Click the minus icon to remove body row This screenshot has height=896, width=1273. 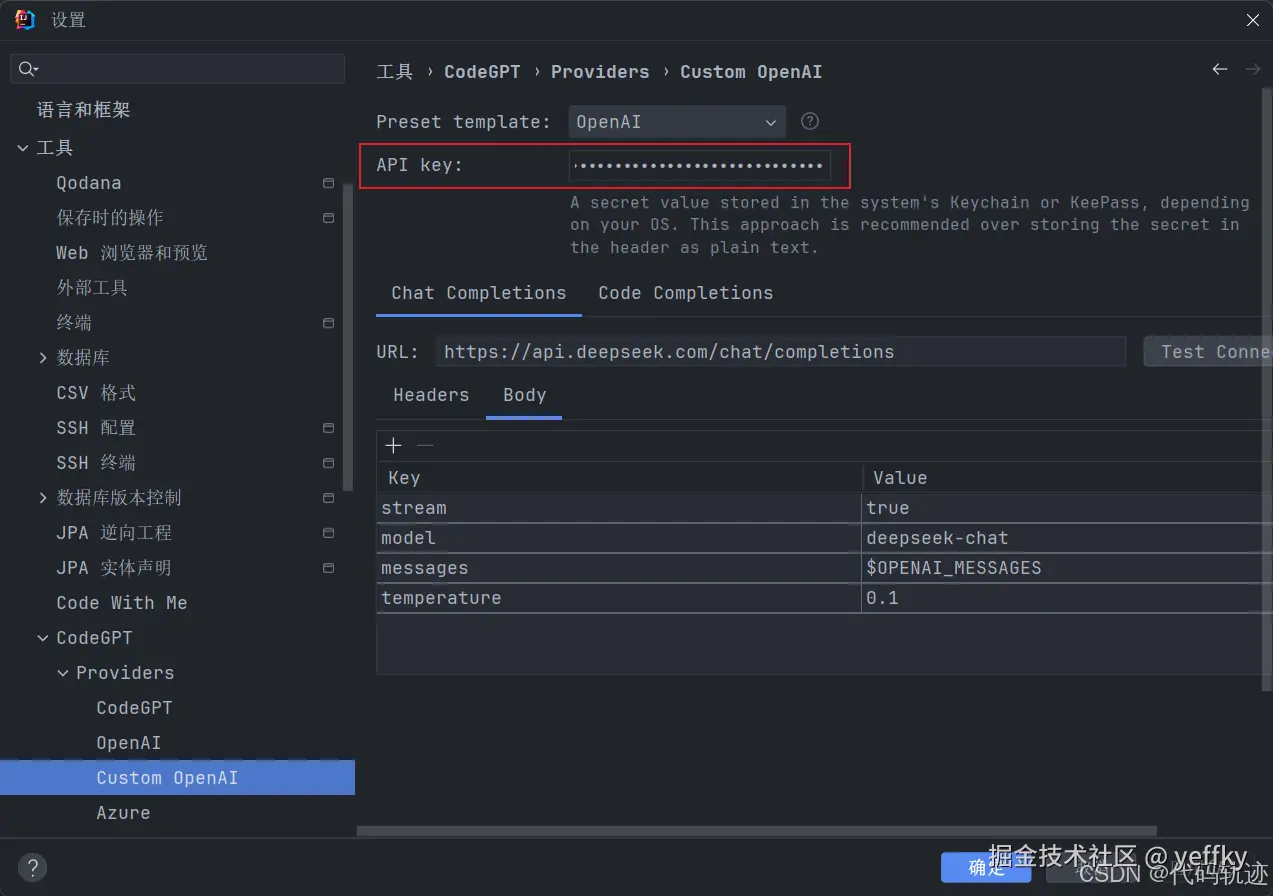[425, 446]
